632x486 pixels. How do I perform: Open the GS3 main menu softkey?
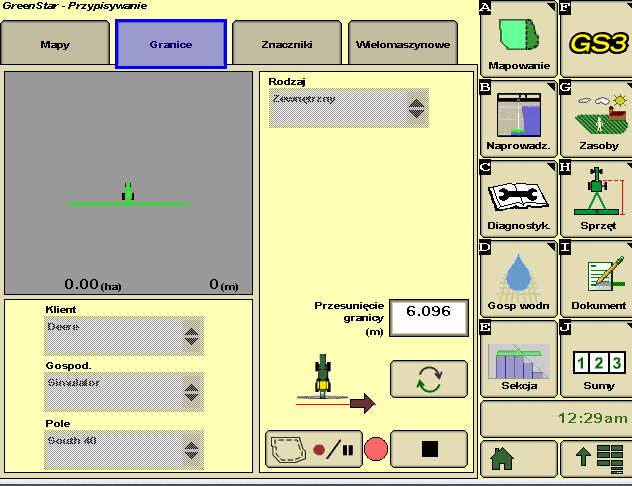click(x=597, y=39)
